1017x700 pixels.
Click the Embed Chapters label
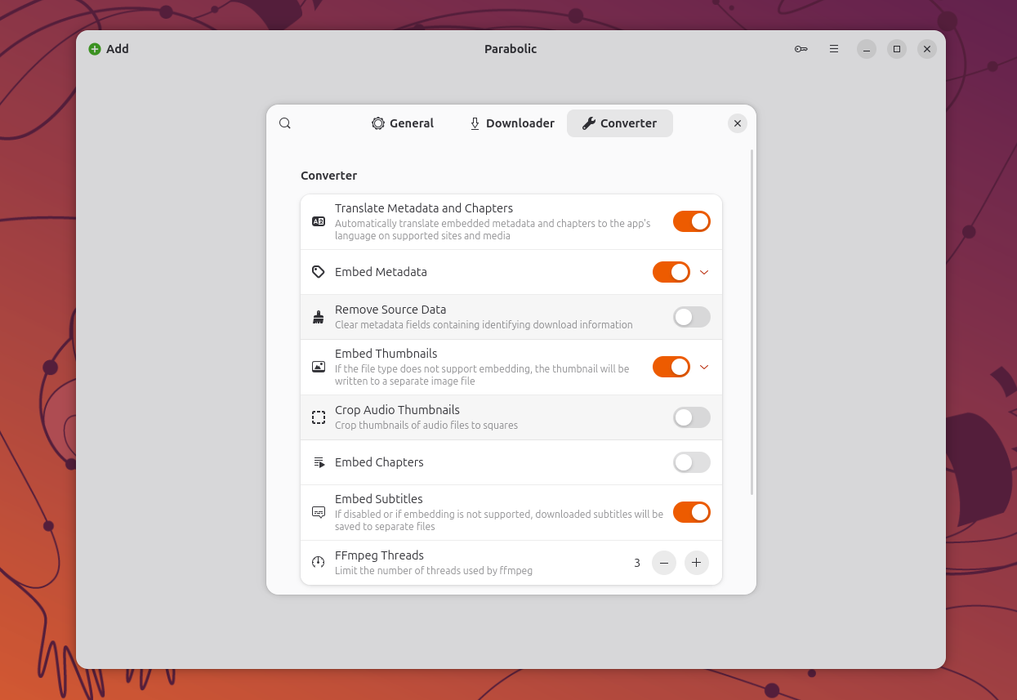(379, 463)
